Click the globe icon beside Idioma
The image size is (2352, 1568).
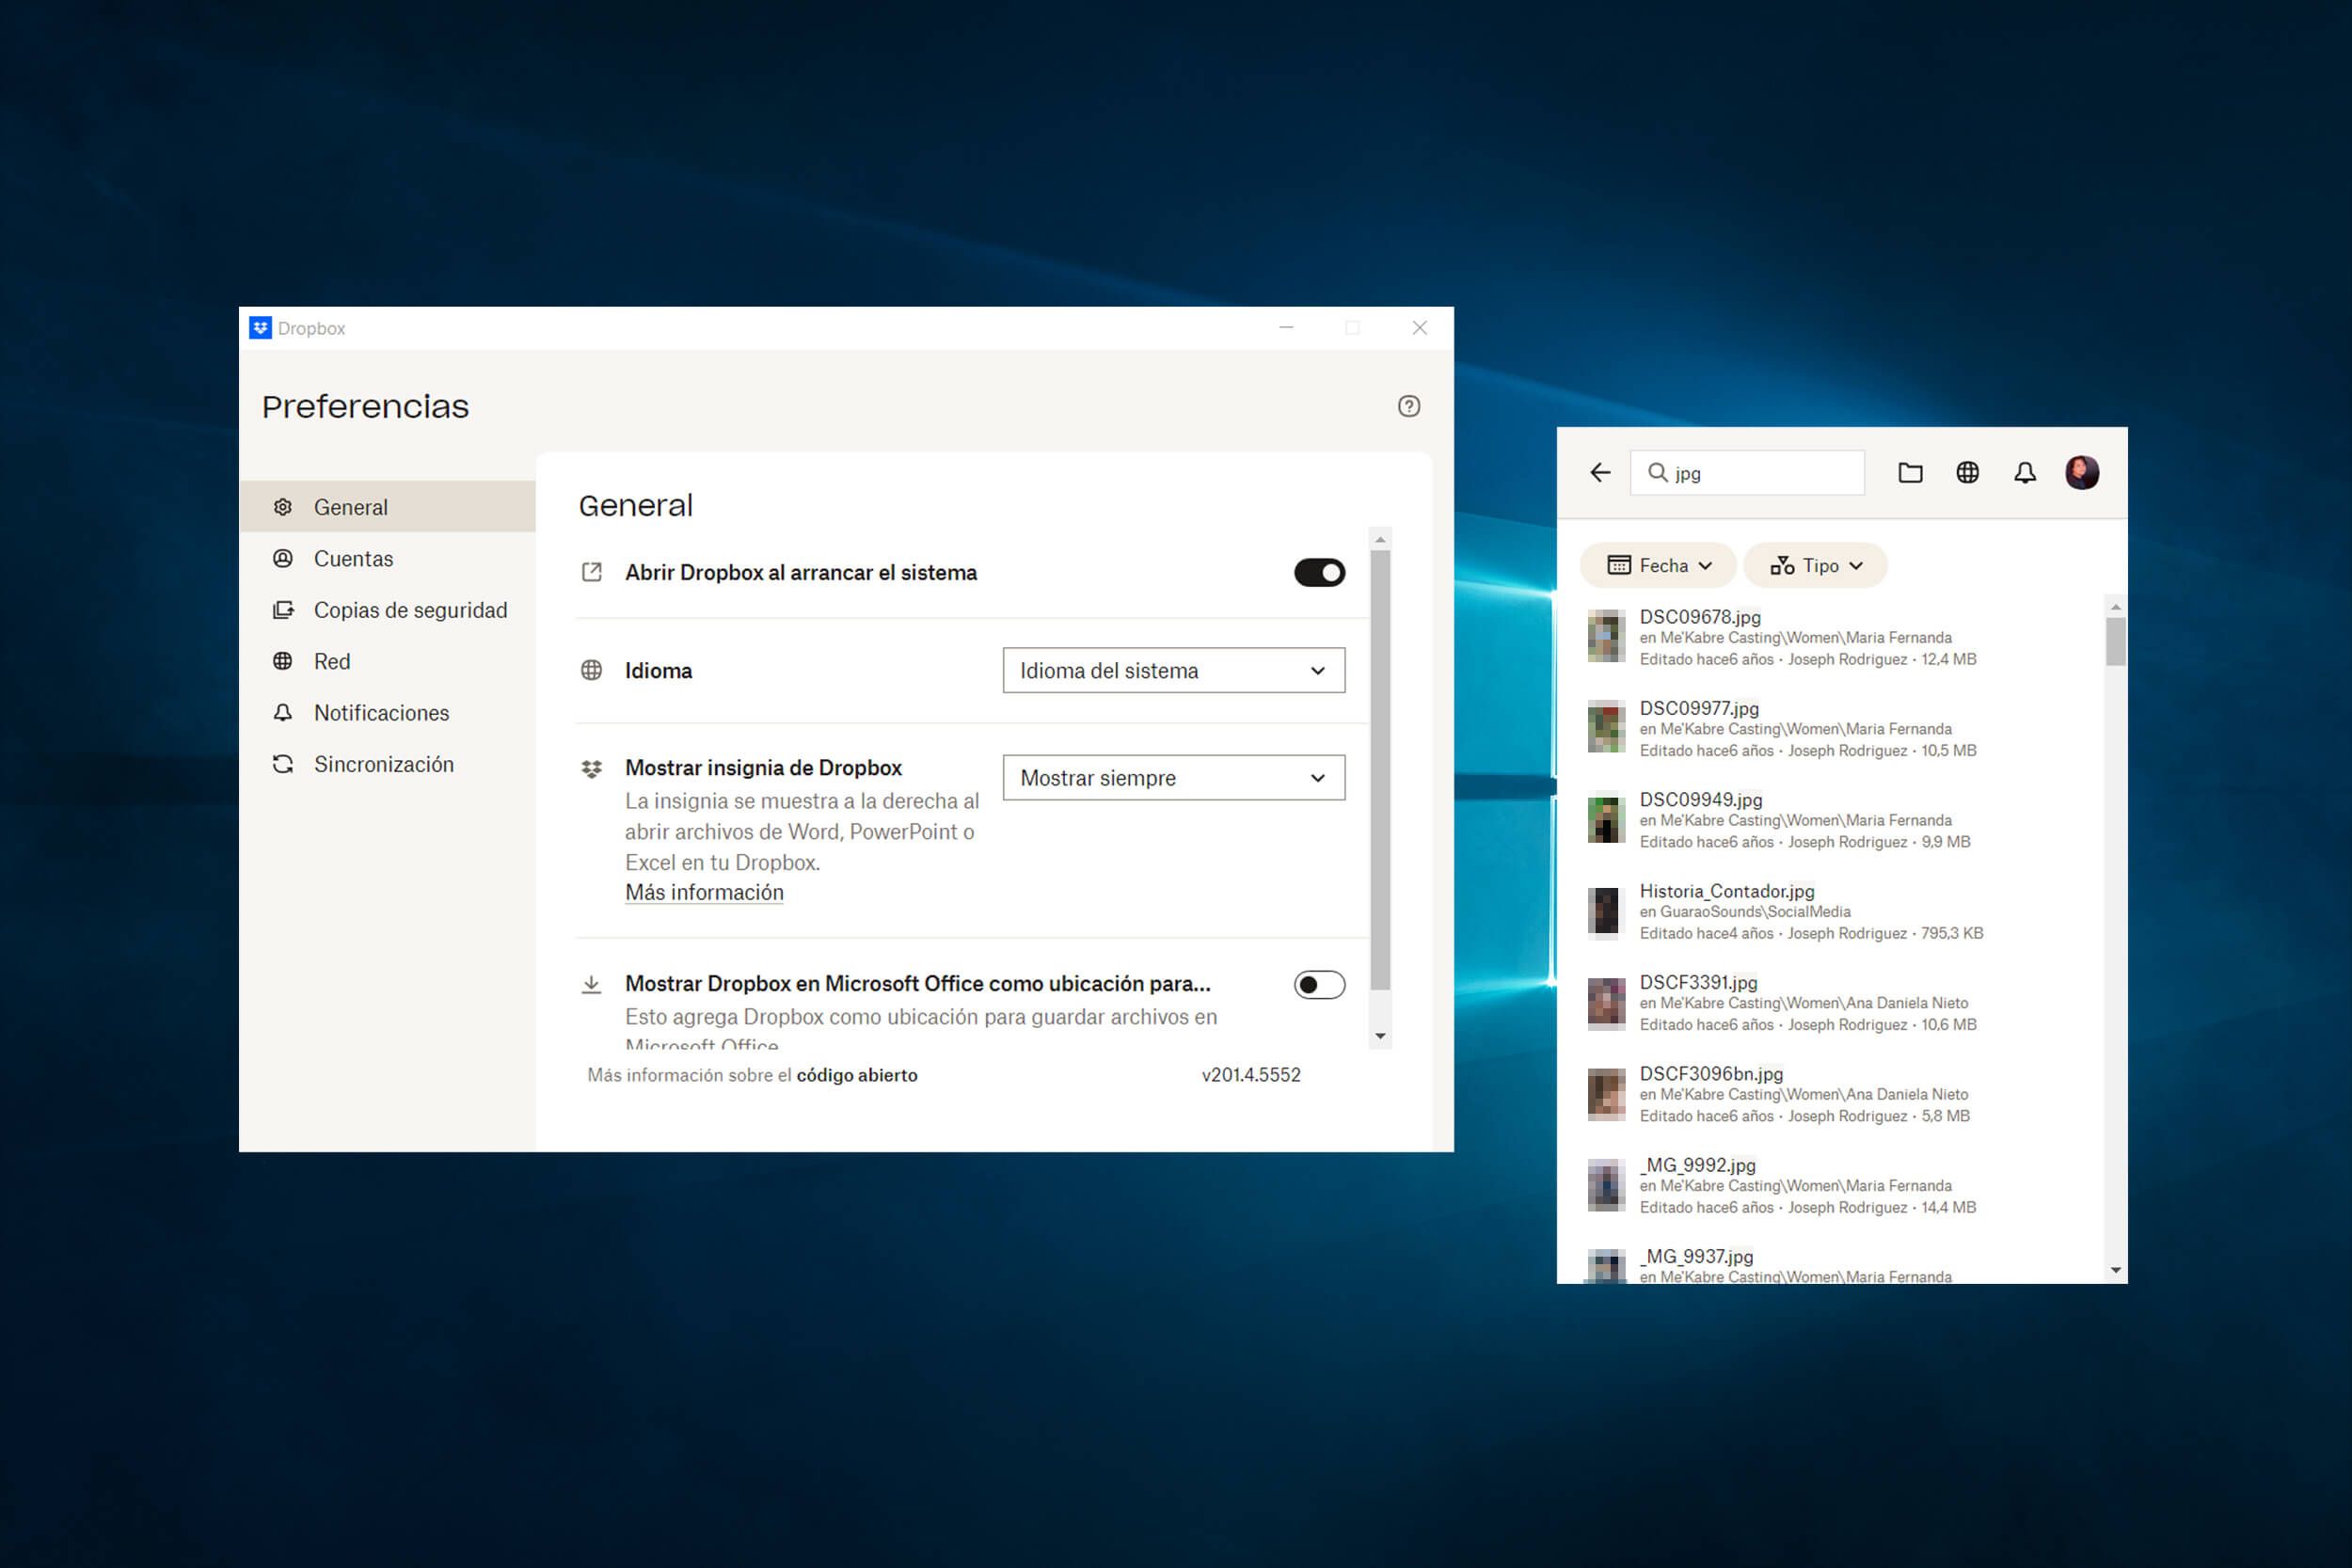tap(591, 670)
